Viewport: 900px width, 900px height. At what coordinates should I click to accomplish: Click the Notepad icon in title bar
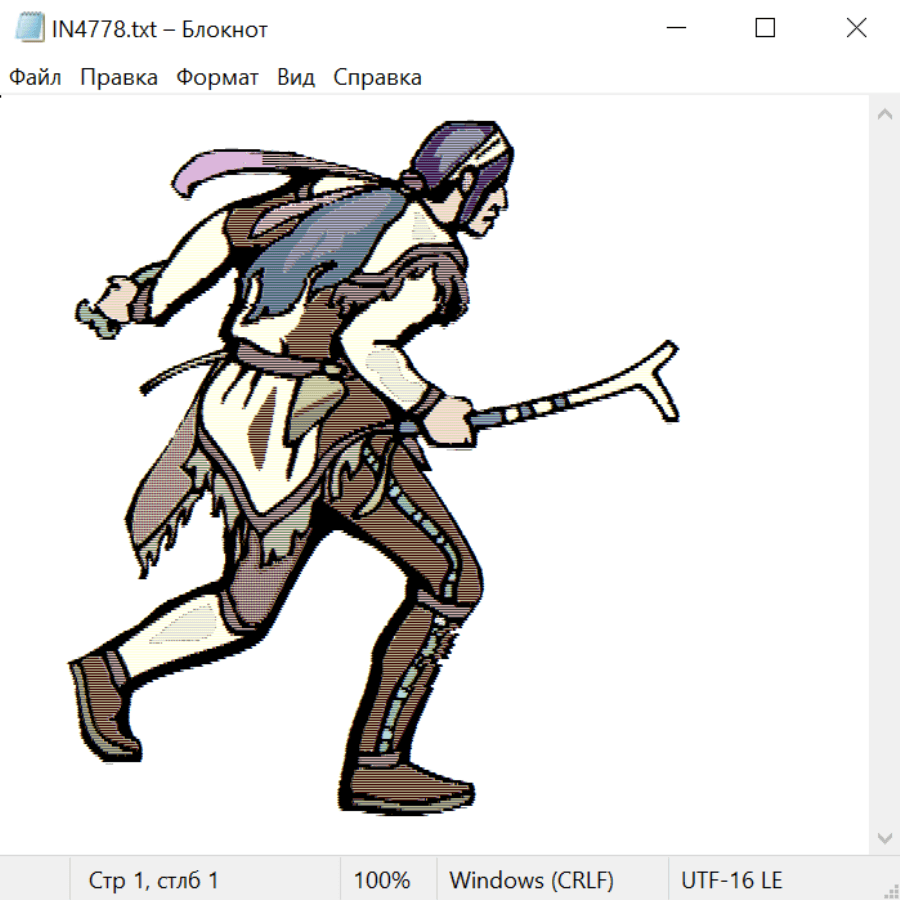(x=29, y=29)
